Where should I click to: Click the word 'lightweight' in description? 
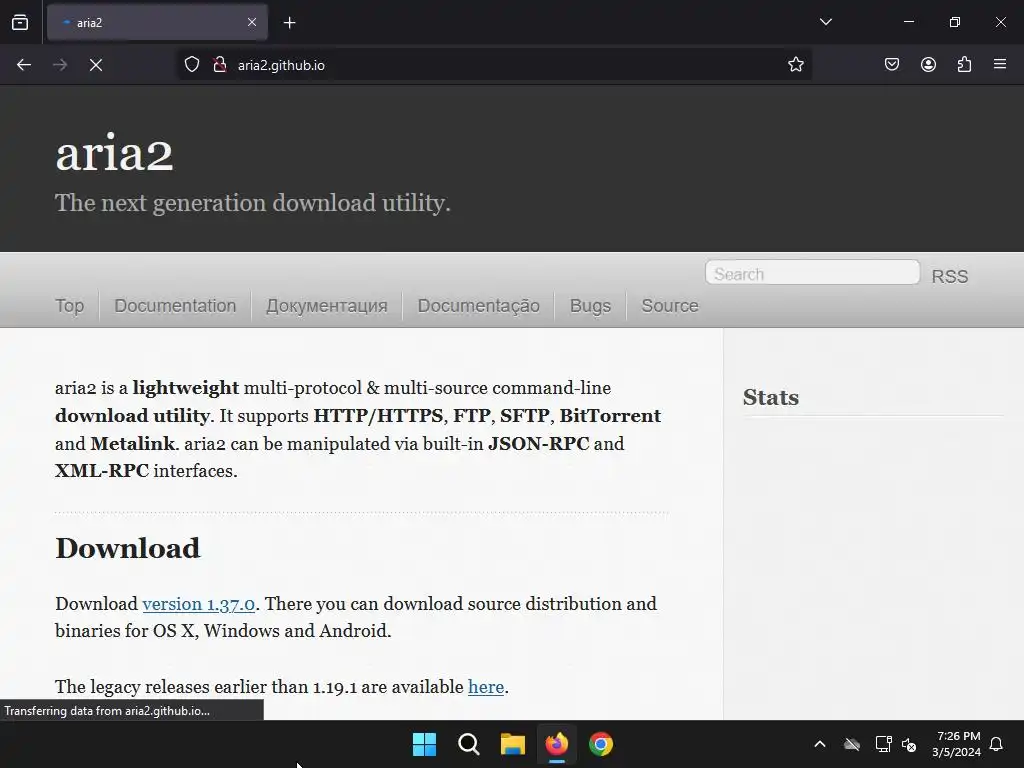tap(186, 388)
